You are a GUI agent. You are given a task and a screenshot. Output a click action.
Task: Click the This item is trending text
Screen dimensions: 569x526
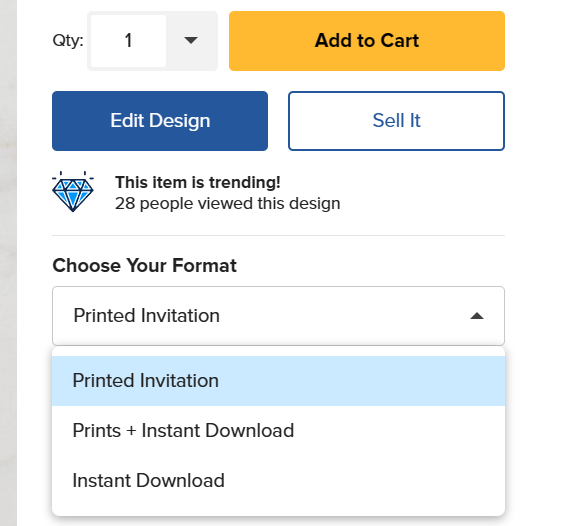198,182
